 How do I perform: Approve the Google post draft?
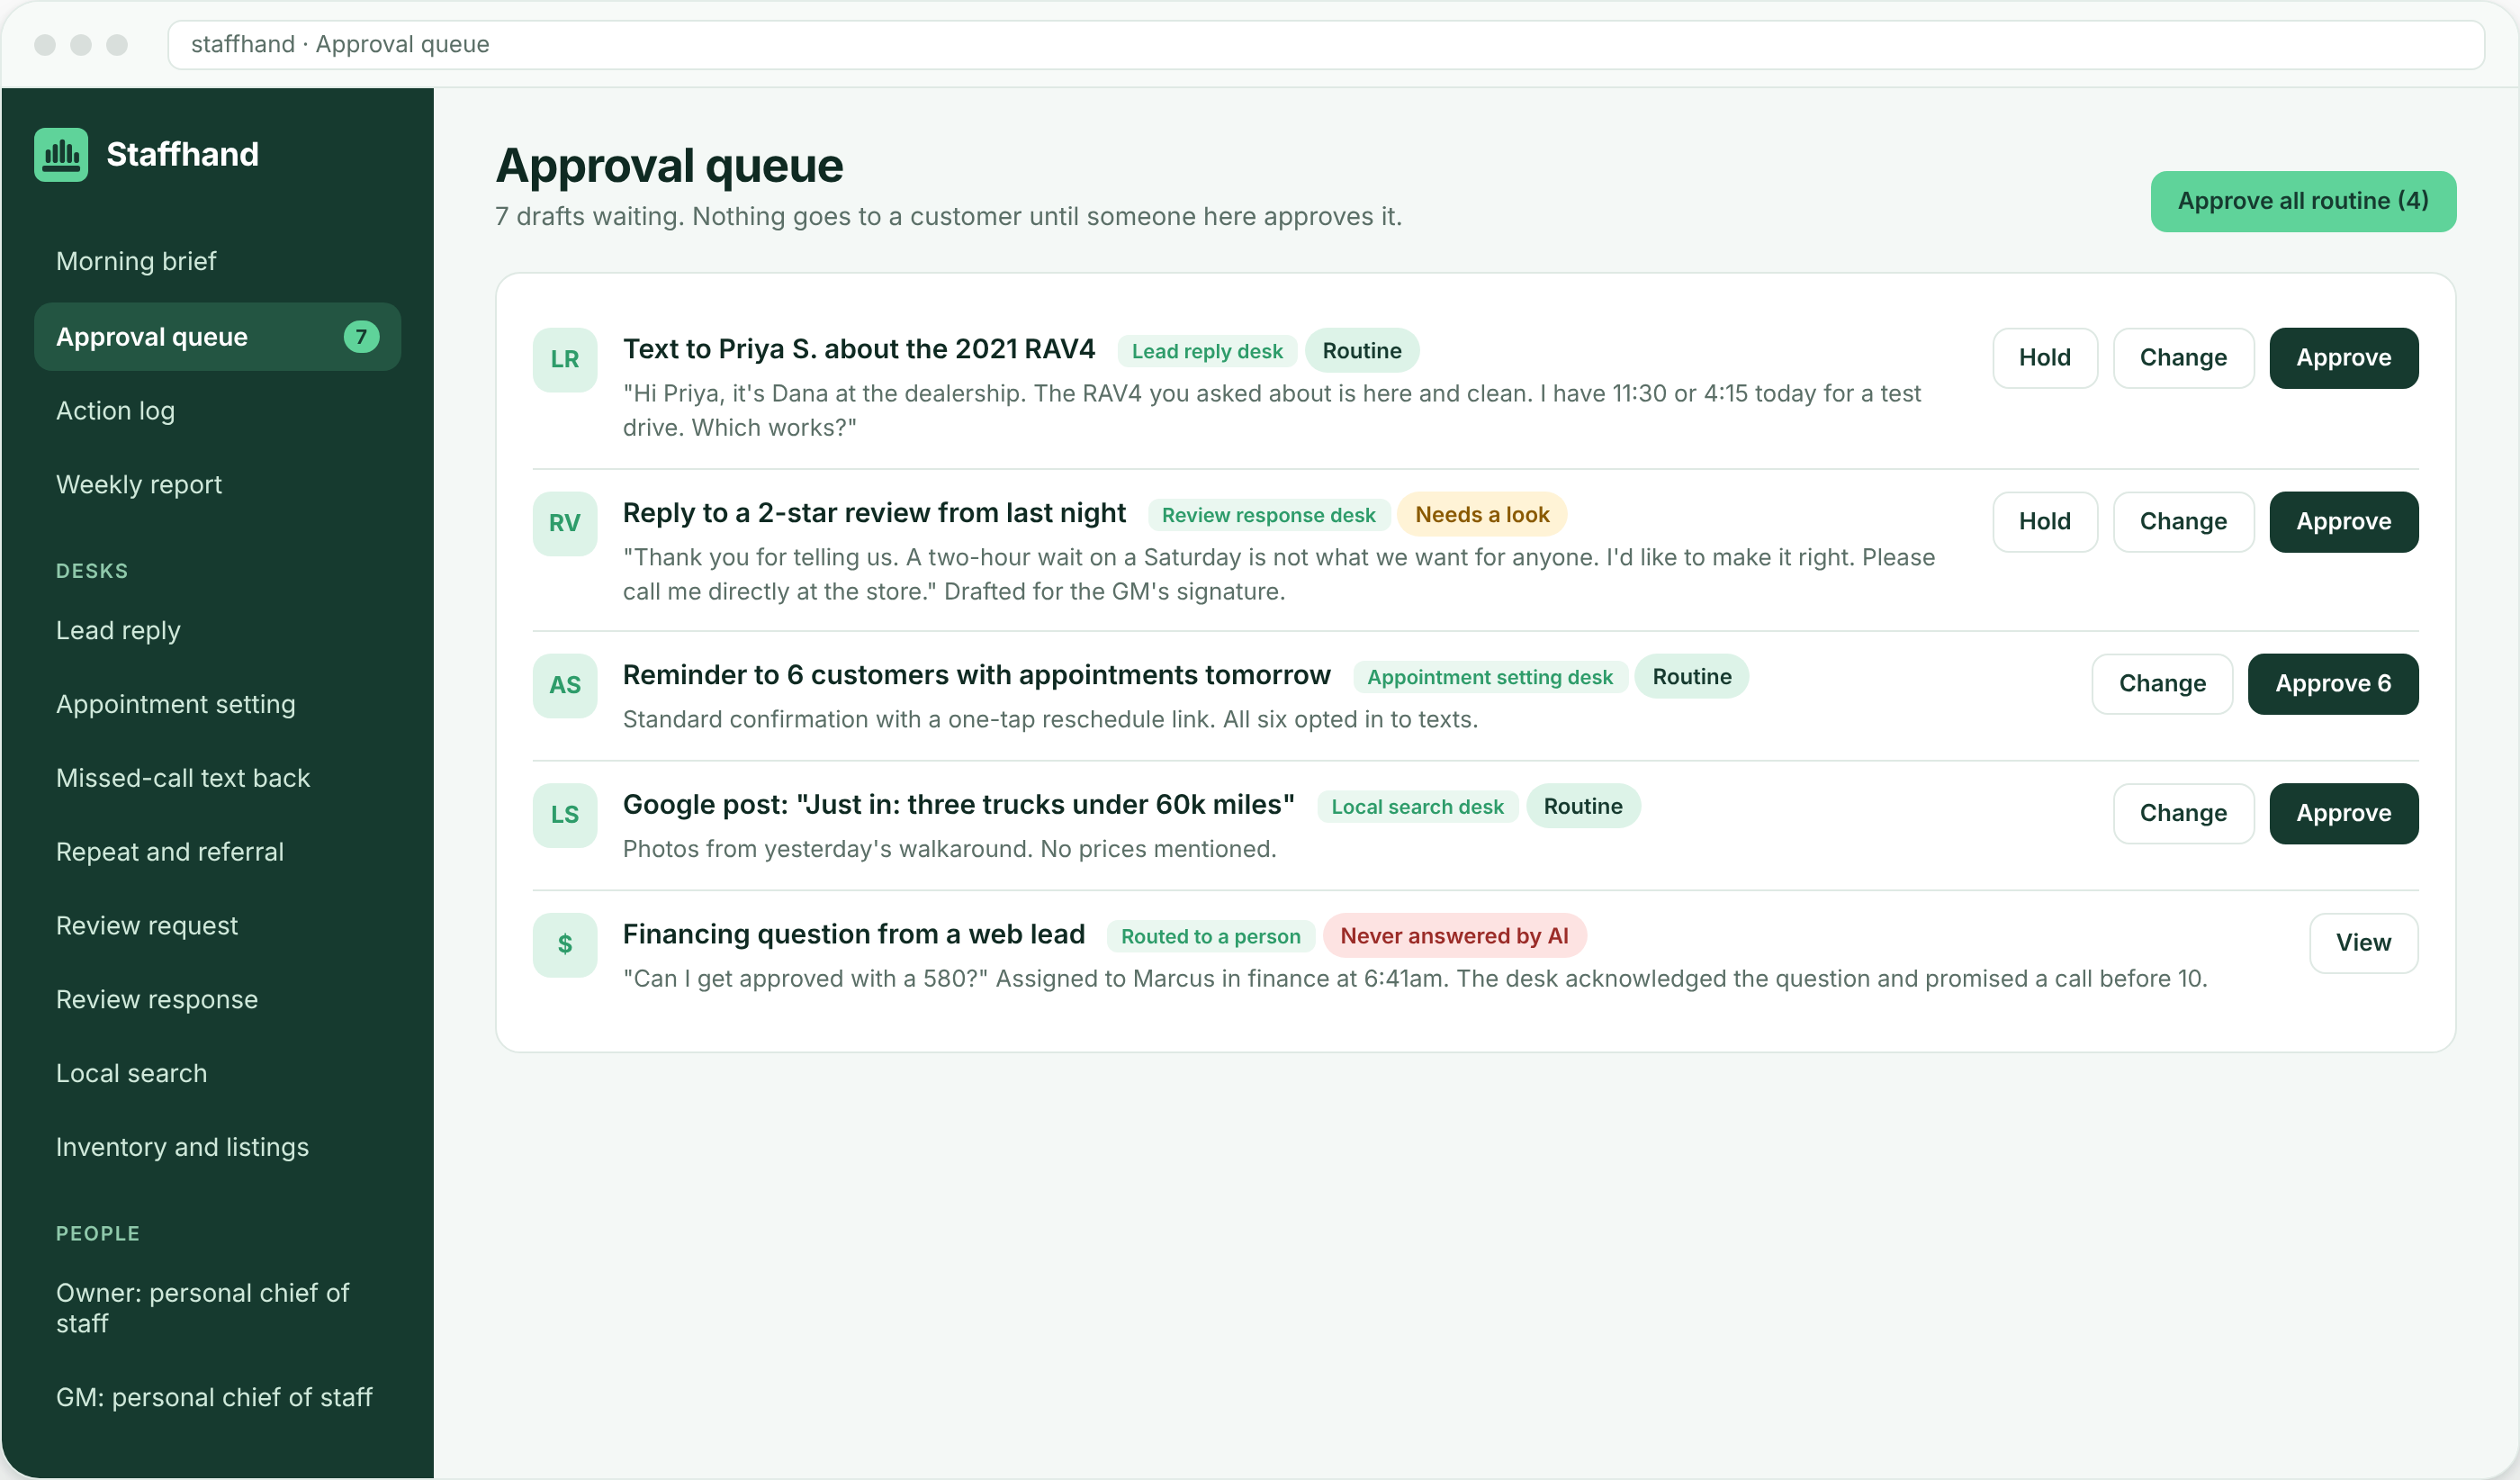tap(2343, 814)
